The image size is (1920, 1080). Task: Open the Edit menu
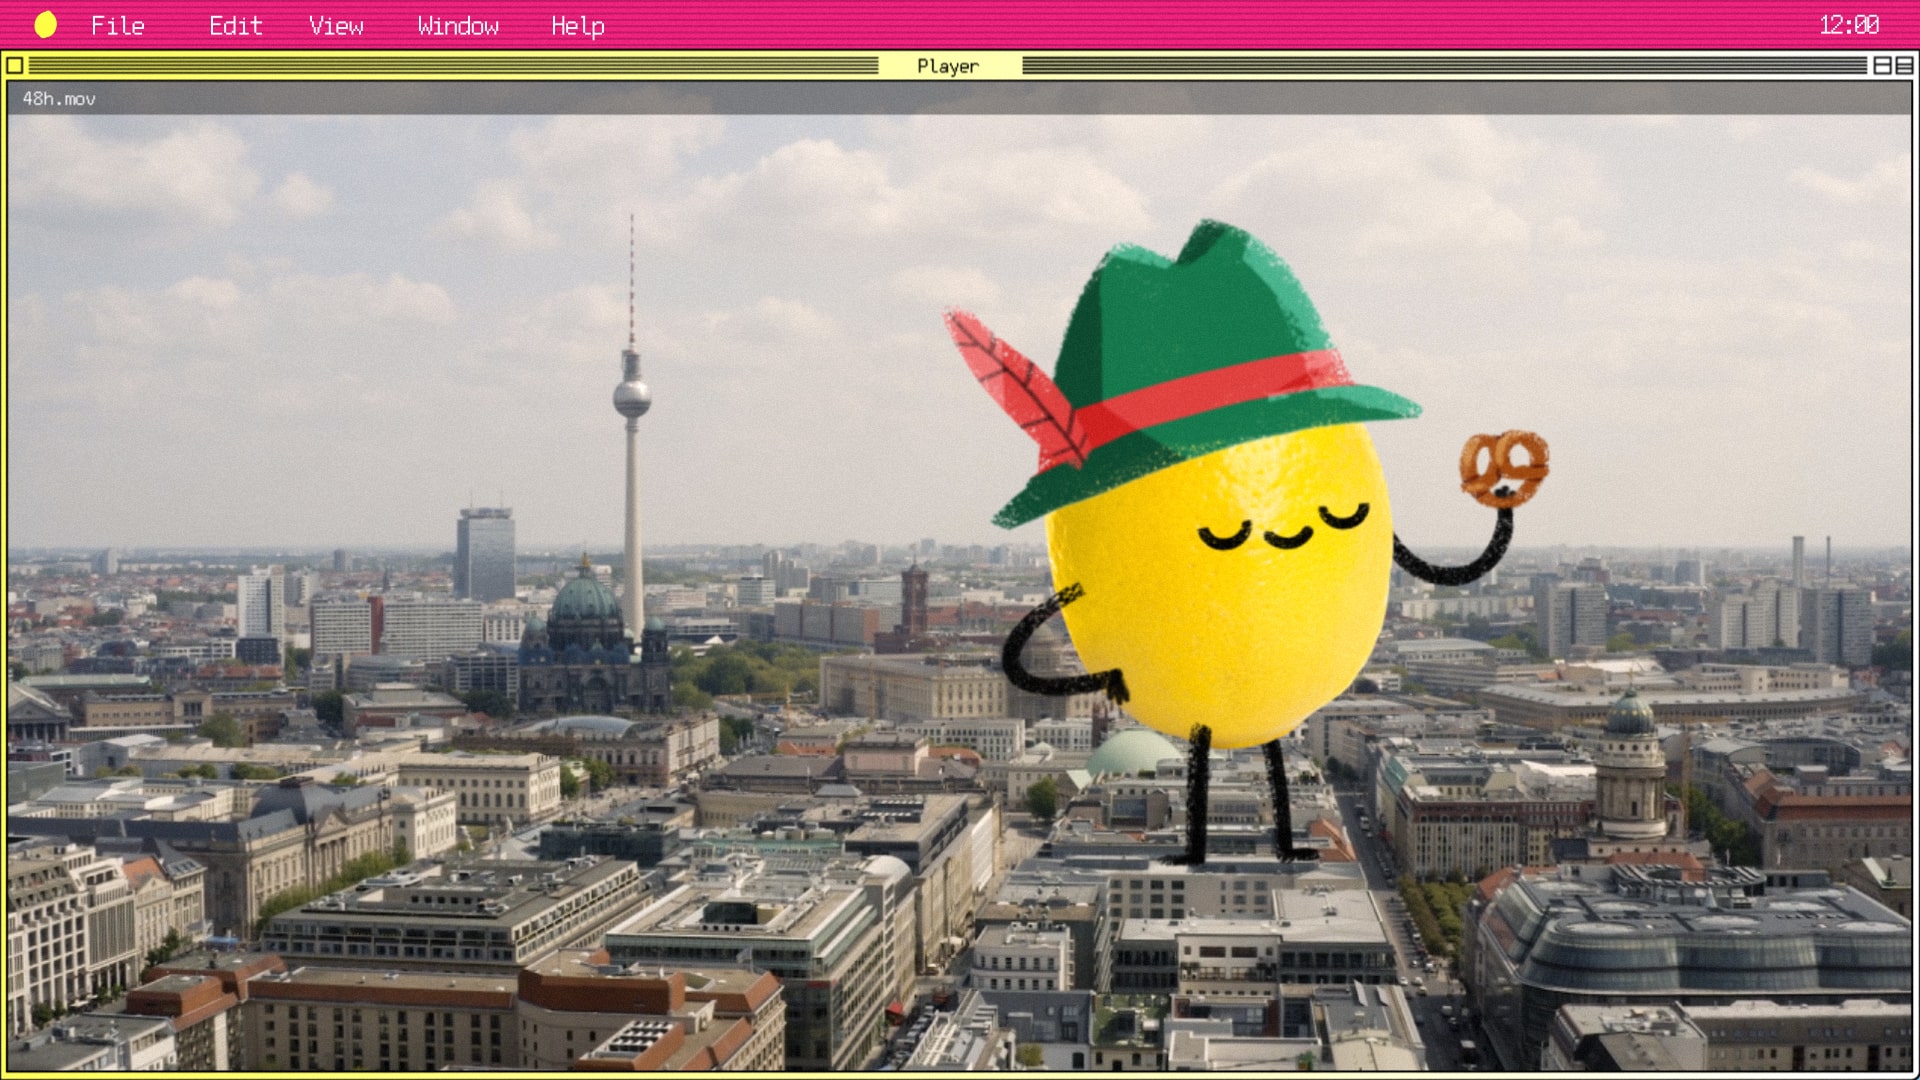(x=235, y=26)
